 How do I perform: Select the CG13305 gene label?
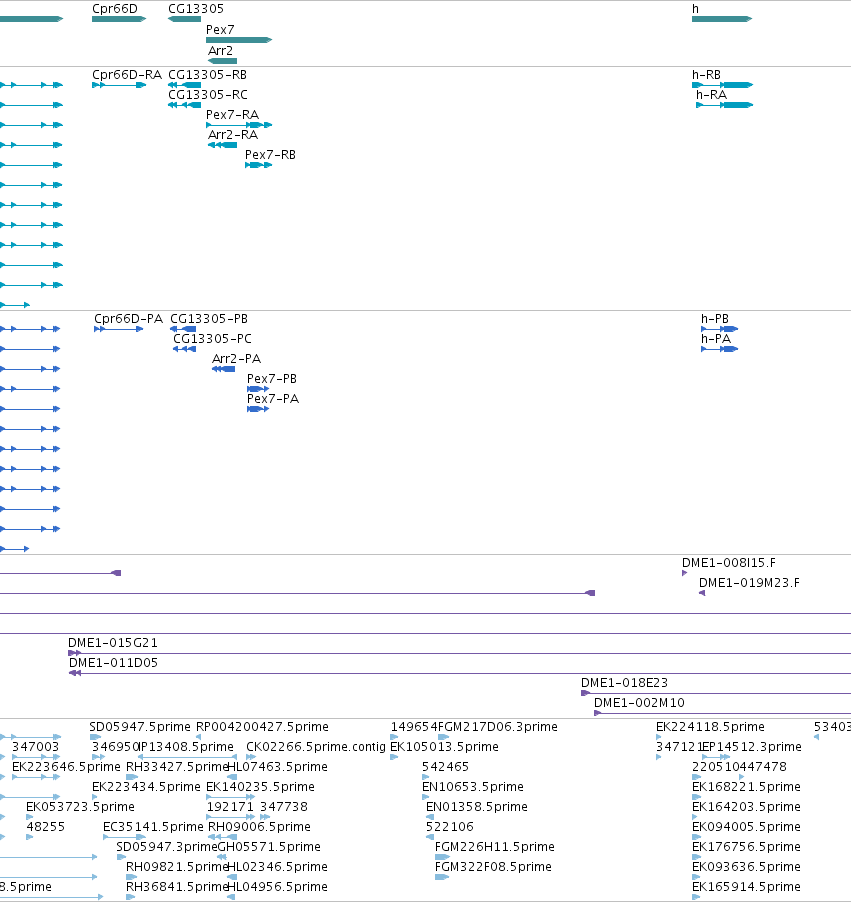click(x=196, y=9)
